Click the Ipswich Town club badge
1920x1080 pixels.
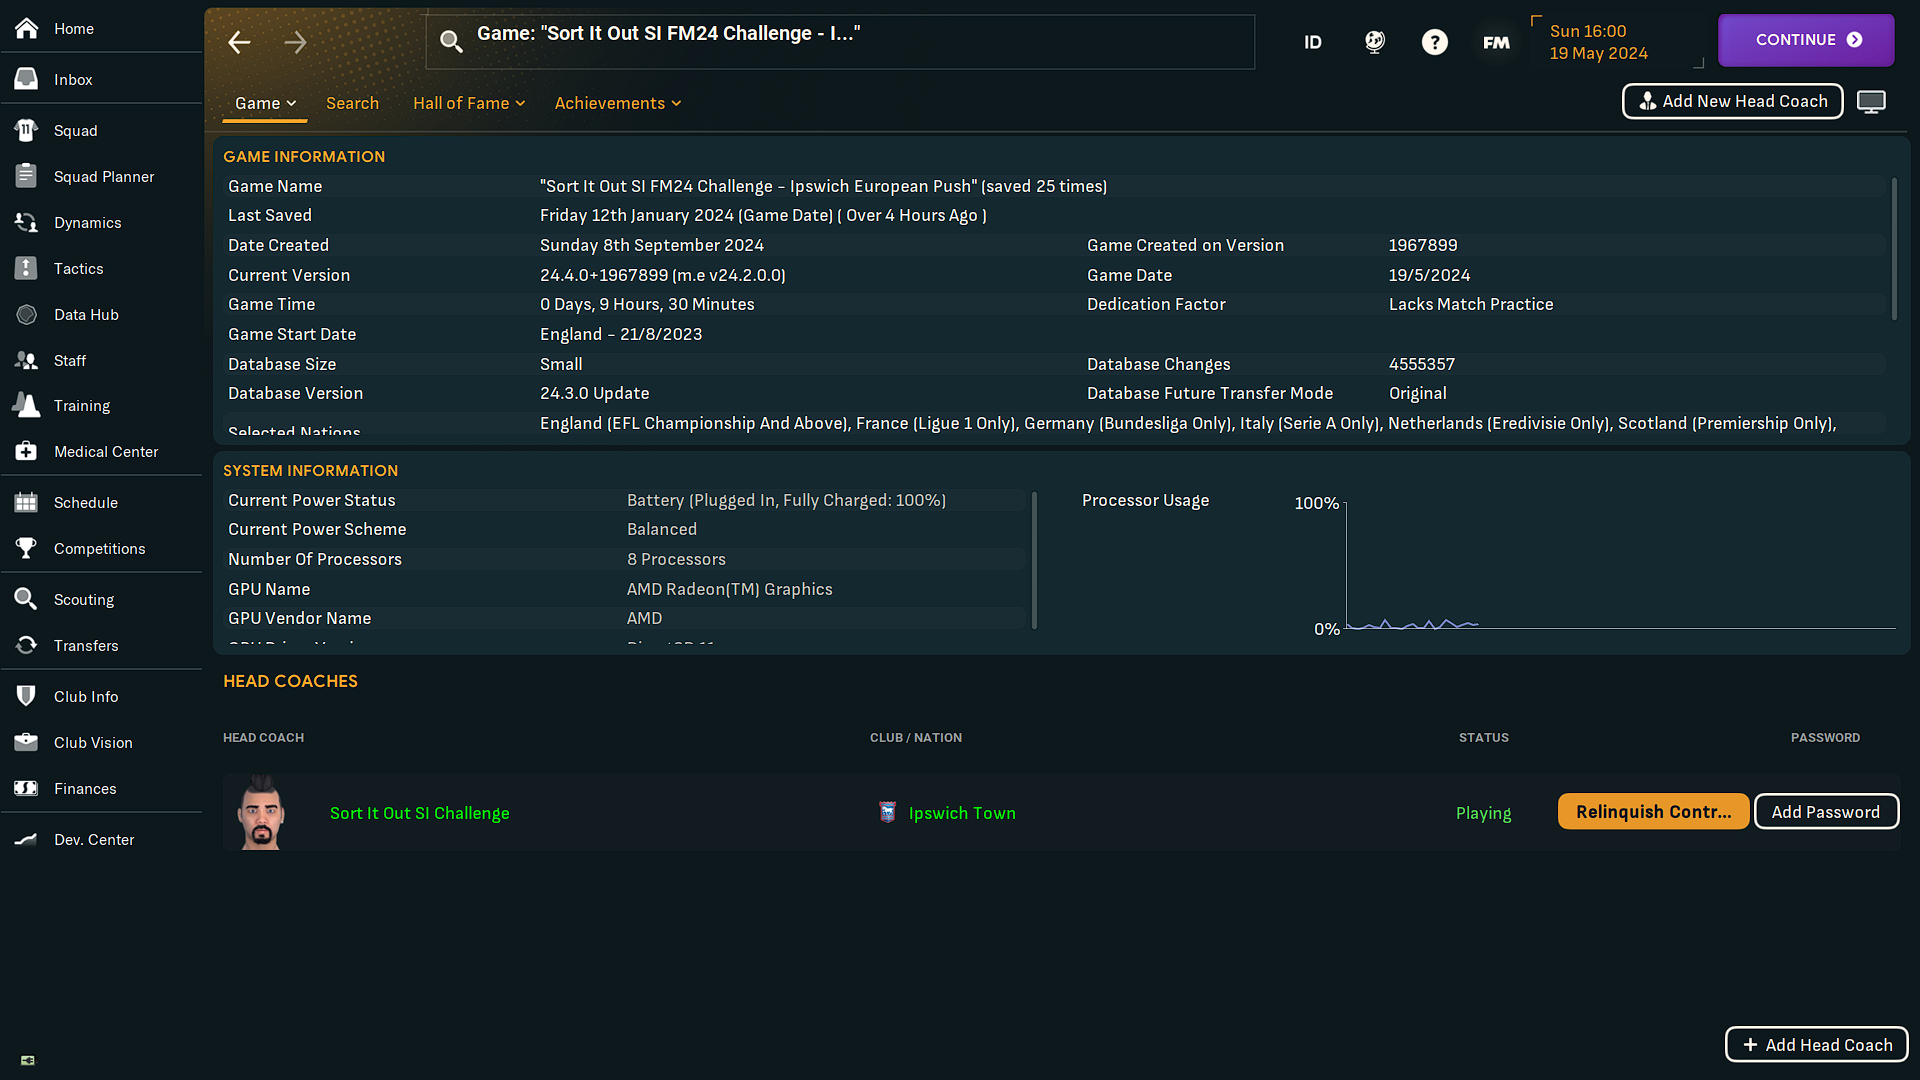pos(887,812)
